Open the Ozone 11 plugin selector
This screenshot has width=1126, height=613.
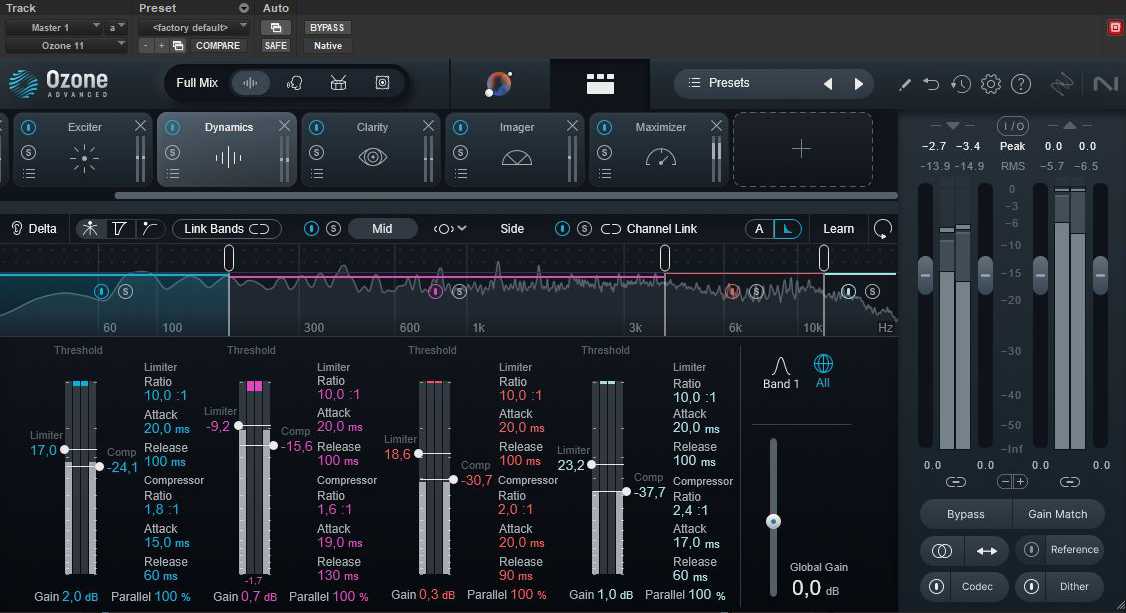pos(66,45)
